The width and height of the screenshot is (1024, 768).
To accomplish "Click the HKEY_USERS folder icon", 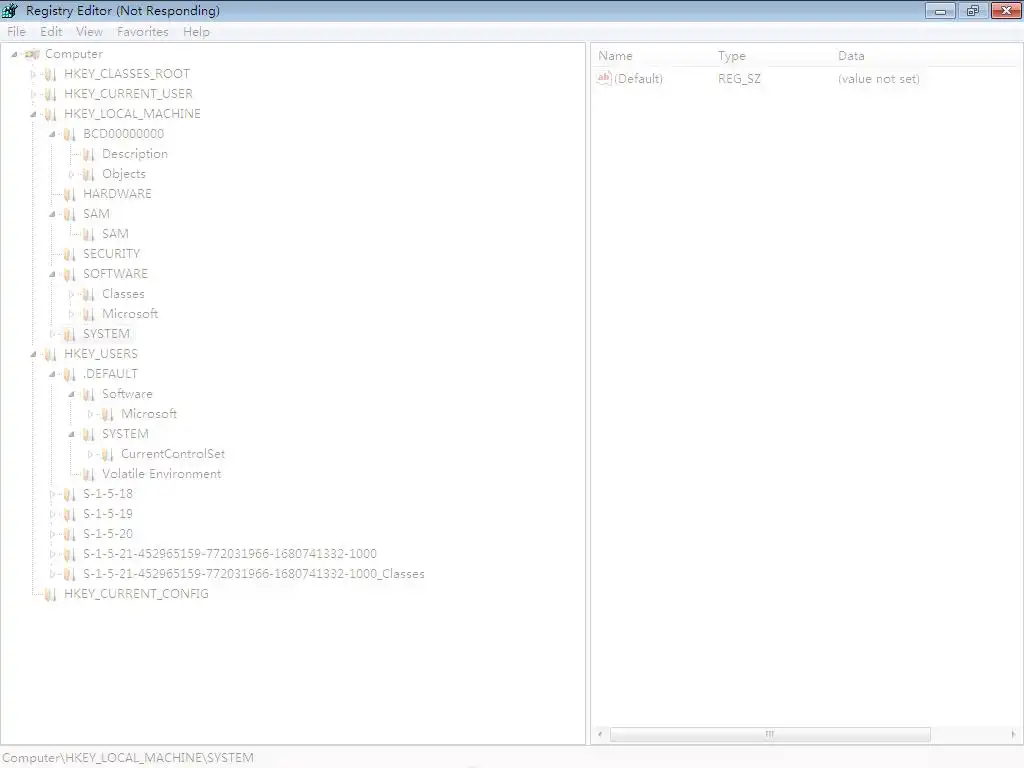I will (50, 355).
